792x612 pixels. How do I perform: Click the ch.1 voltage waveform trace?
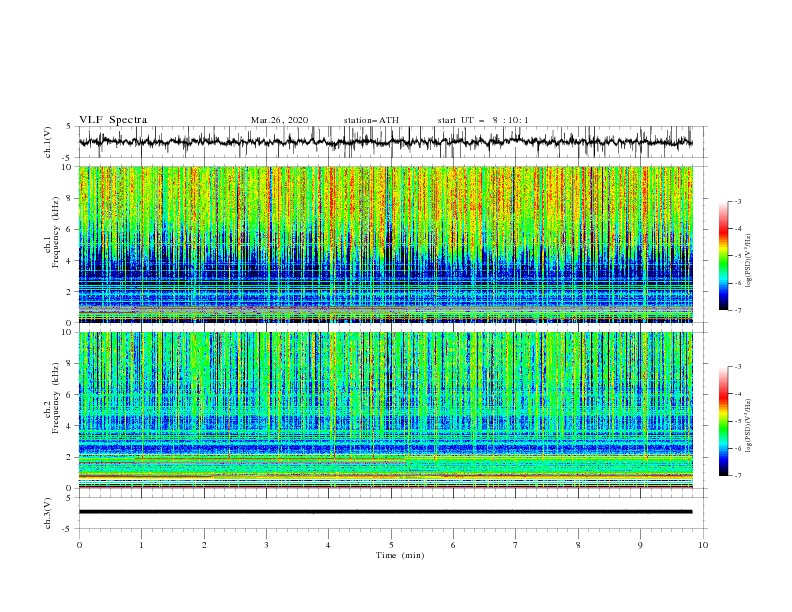tap(385, 142)
